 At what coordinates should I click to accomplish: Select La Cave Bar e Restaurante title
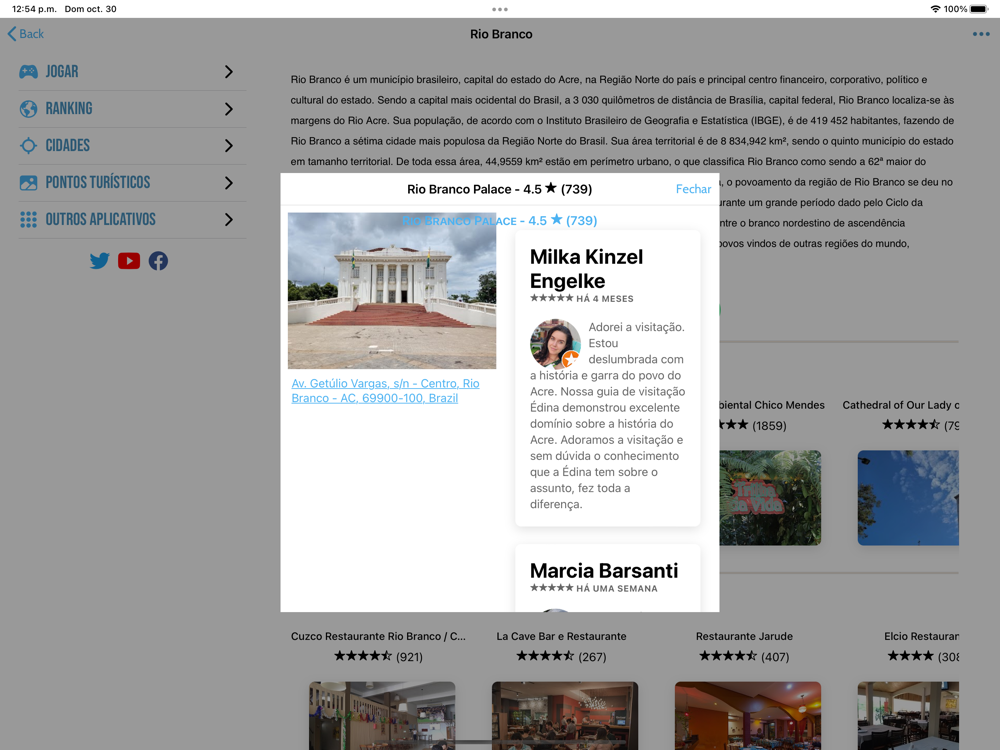coord(561,636)
